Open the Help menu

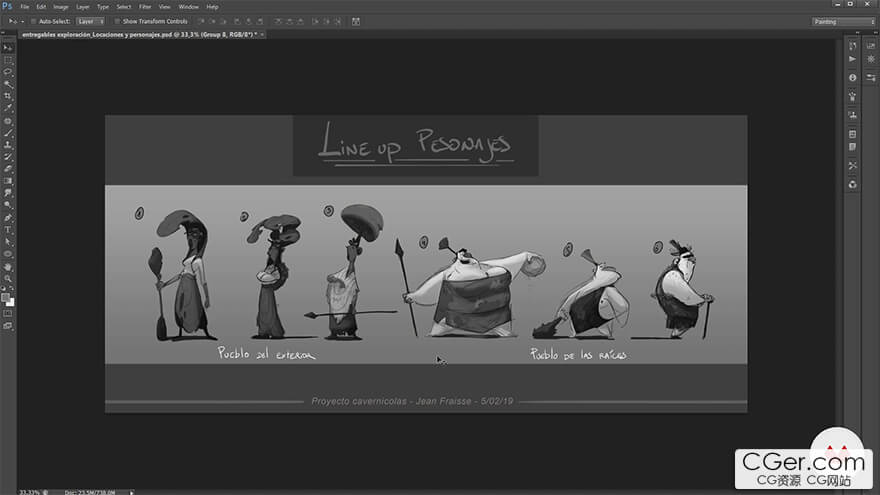coord(212,7)
